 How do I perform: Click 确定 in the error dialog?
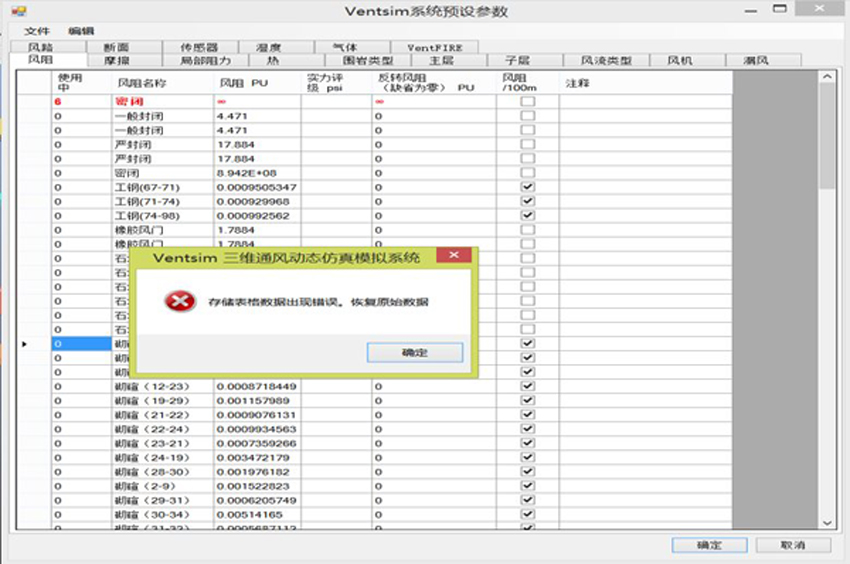click(x=415, y=352)
